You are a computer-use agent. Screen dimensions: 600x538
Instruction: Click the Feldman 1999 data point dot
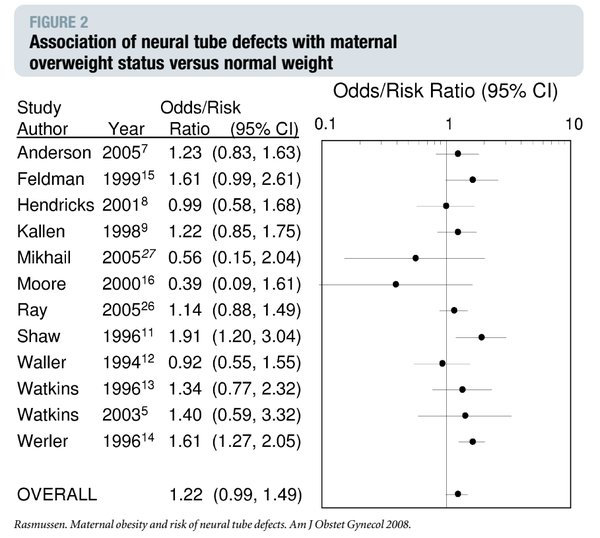pyautogui.click(x=472, y=180)
